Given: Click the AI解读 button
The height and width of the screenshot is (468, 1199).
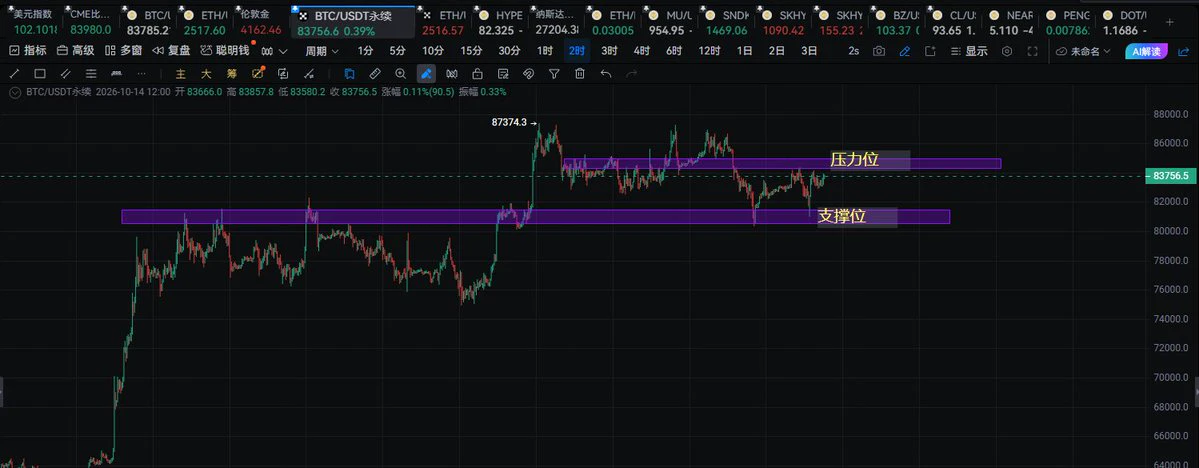Looking at the screenshot, I should tap(1146, 51).
